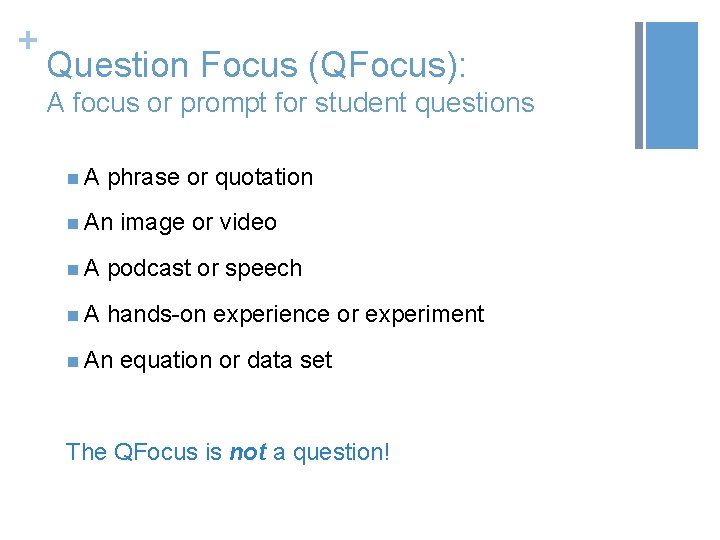
Task: Click the plus sign in top-left corner
Action: [x=26, y=40]
